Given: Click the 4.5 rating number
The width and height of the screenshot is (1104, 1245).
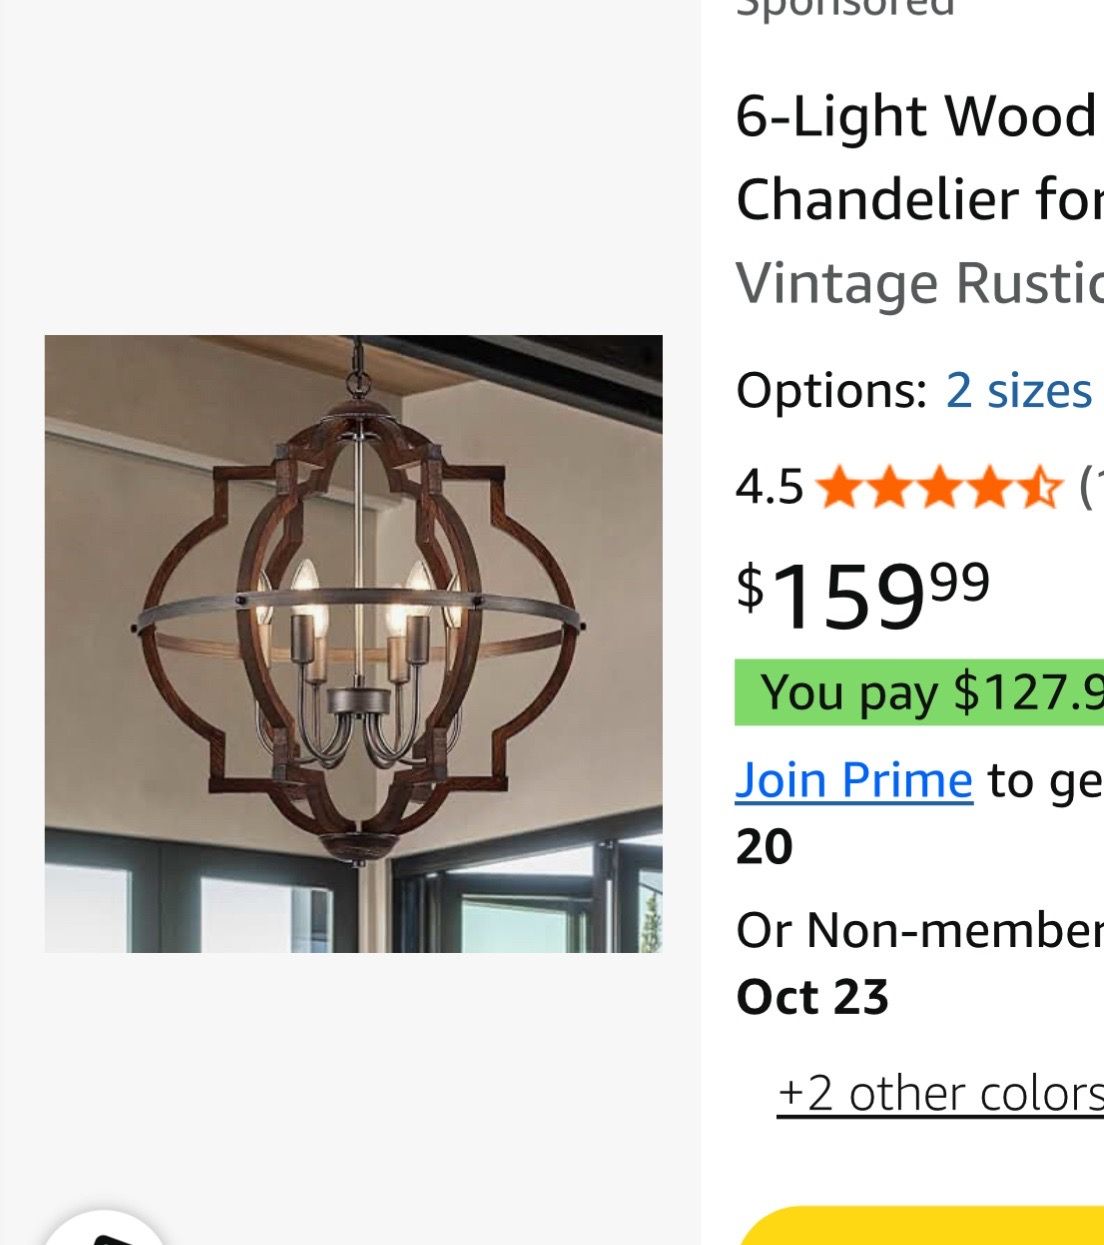Looking at the screenshot, I should click(x=769, y=488).
